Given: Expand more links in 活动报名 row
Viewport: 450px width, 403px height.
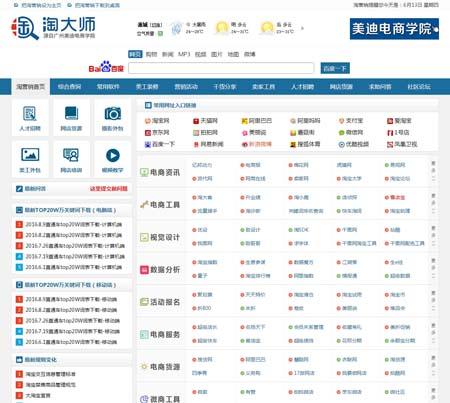Looking at the screenshot, I should 433,301.
